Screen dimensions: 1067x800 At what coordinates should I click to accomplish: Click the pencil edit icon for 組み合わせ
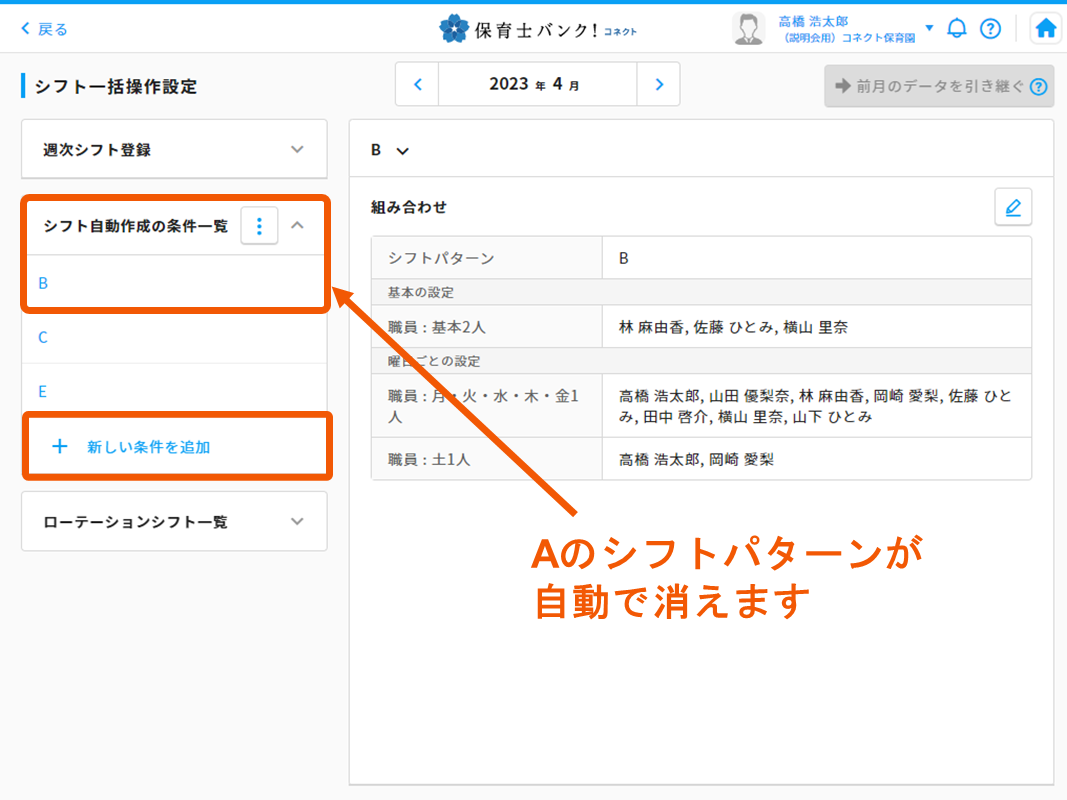pos(1013,207)
